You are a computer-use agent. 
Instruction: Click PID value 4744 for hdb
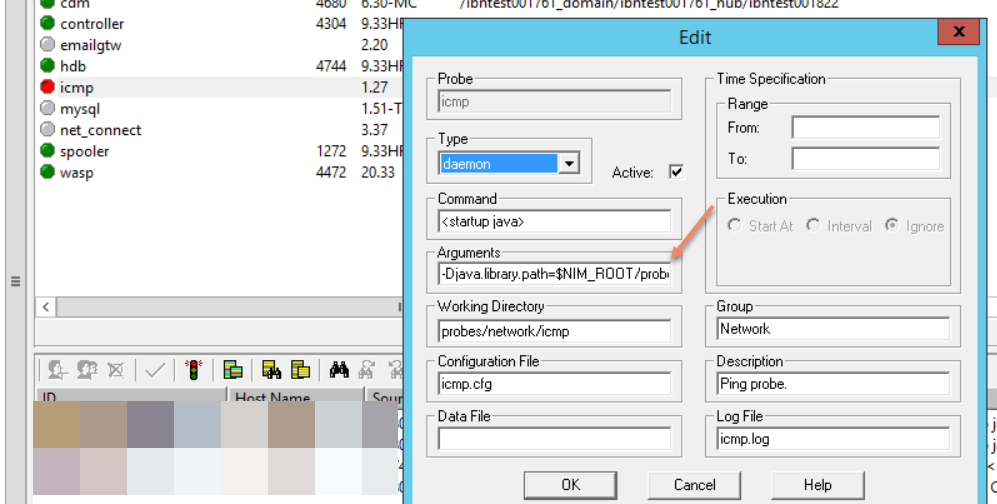click(x=331, y=65)
